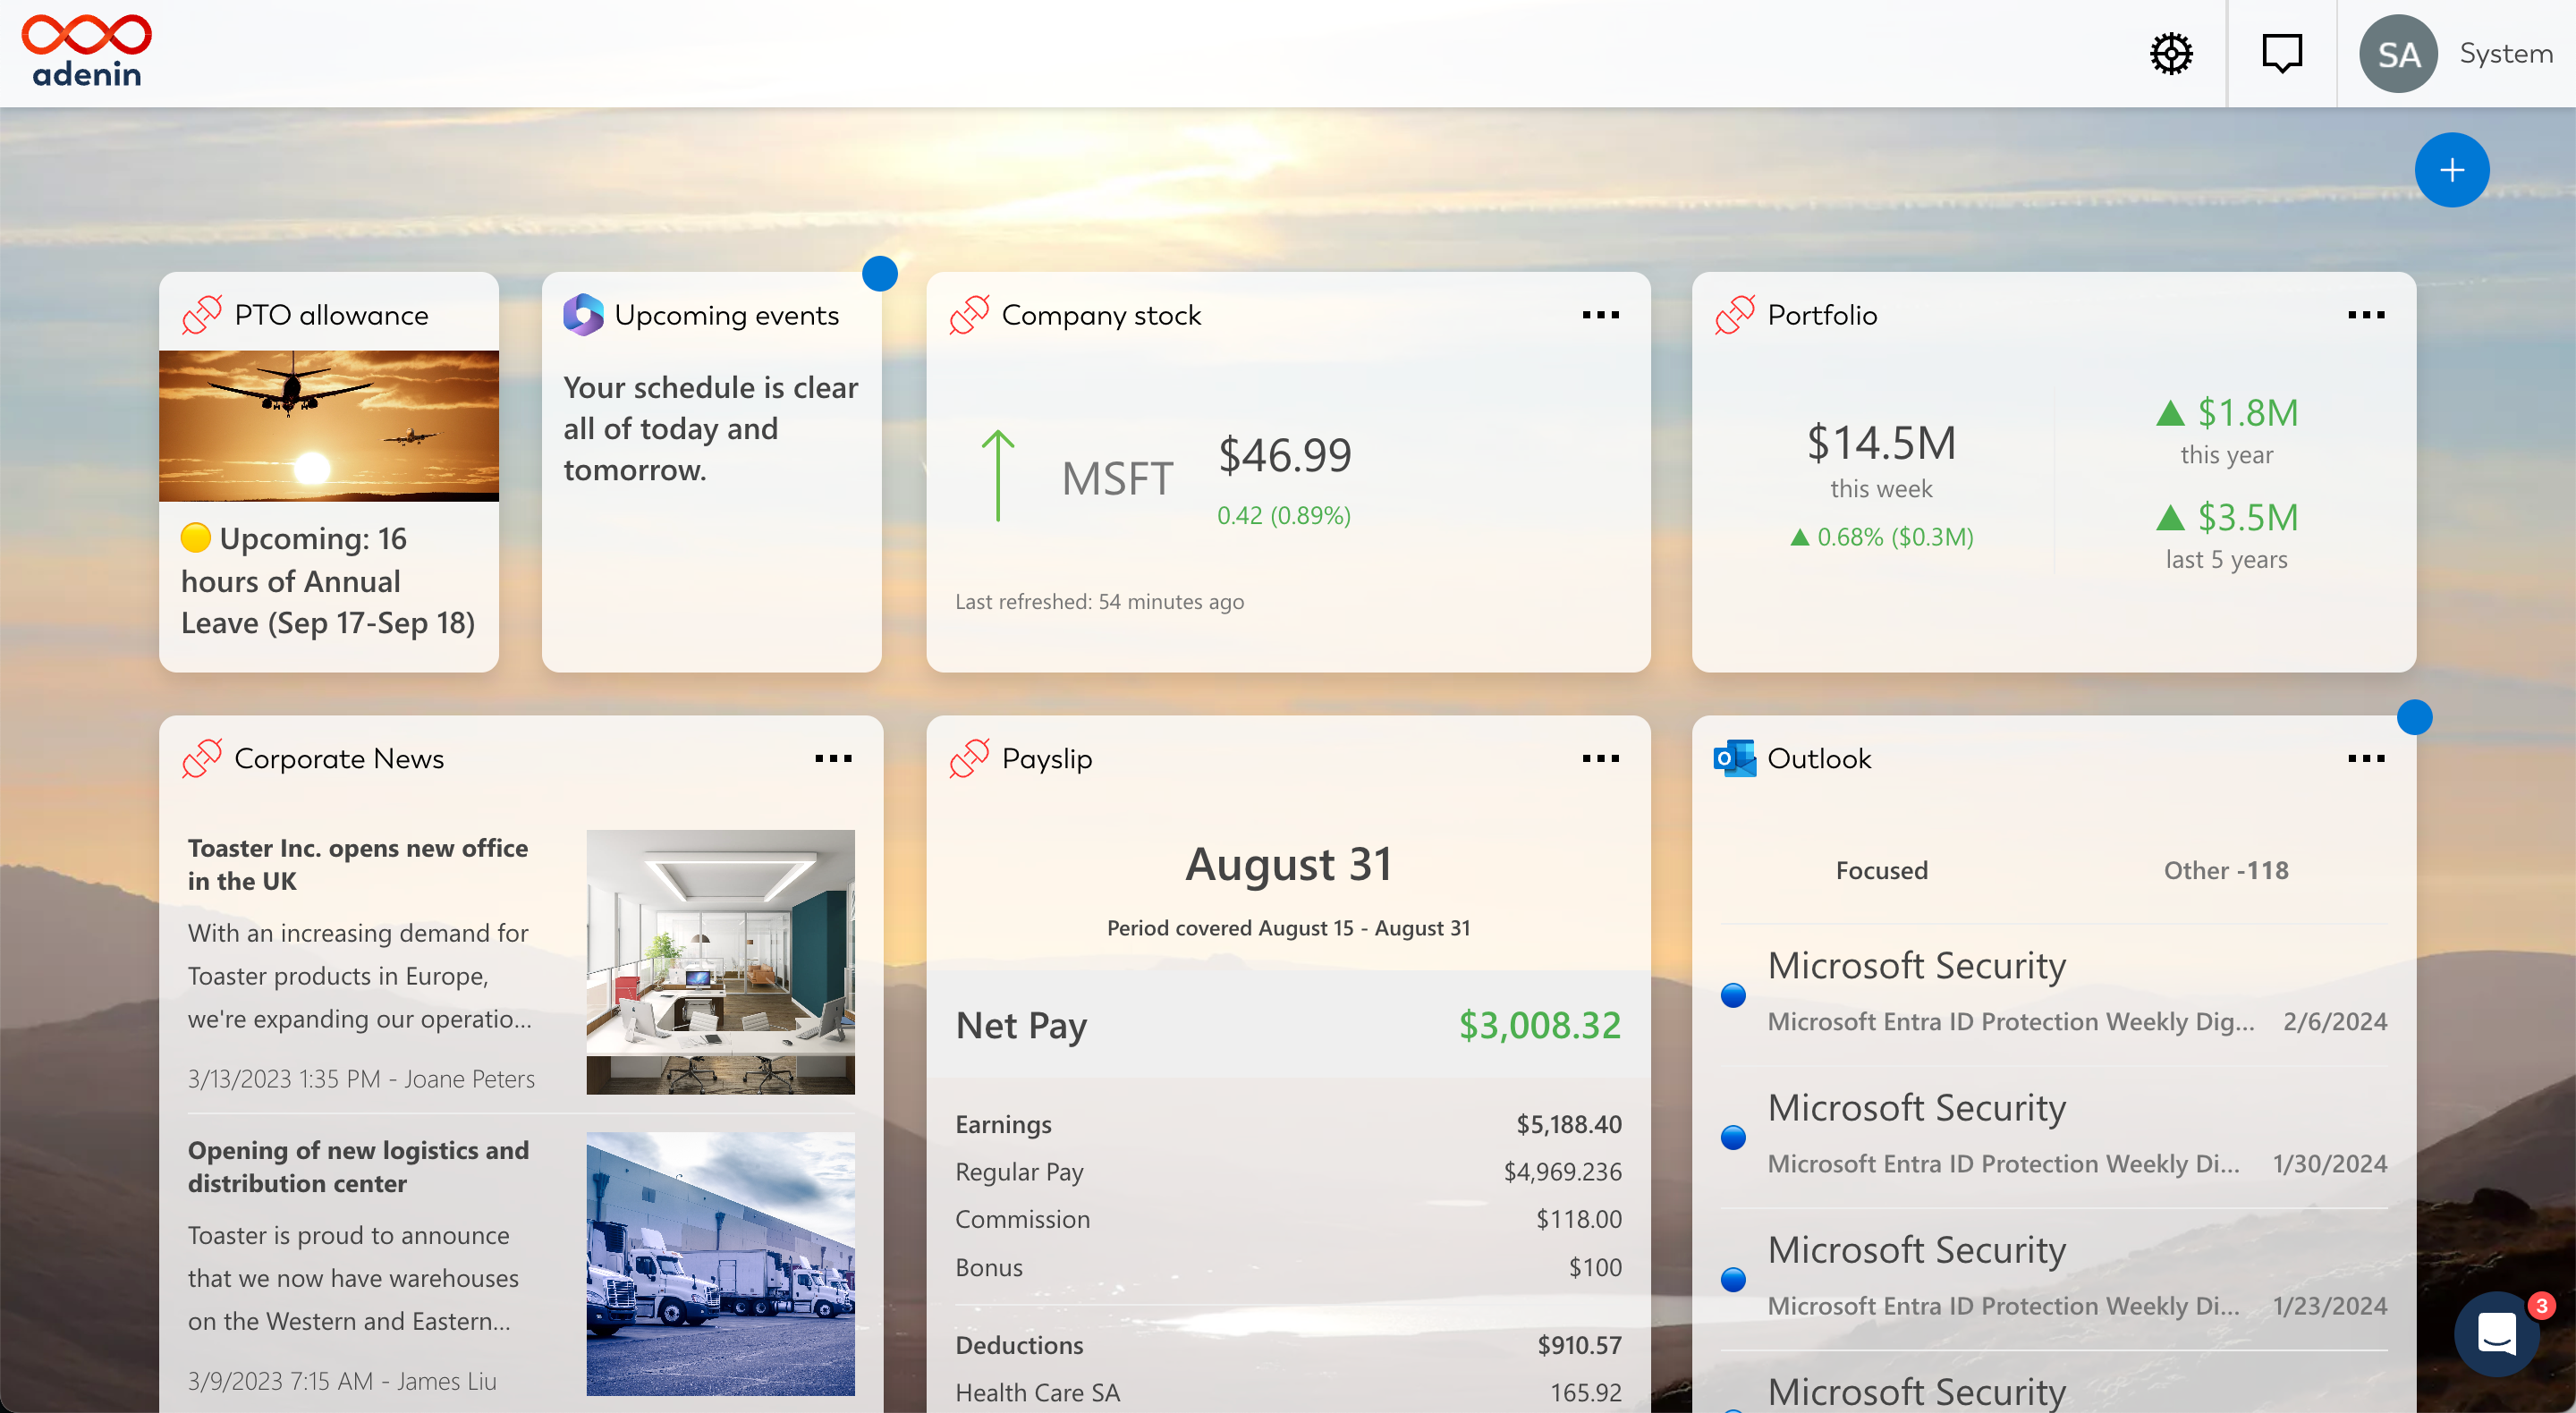
Task: Click Period covered August 15 - August 31
Action: click(1288, 929)
